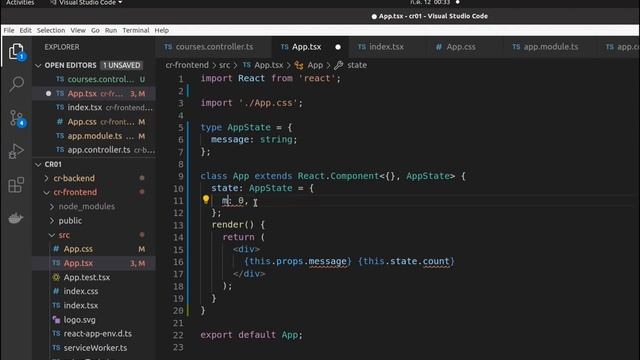
Task: Expand the public folder
Action: tap(52, 221)
